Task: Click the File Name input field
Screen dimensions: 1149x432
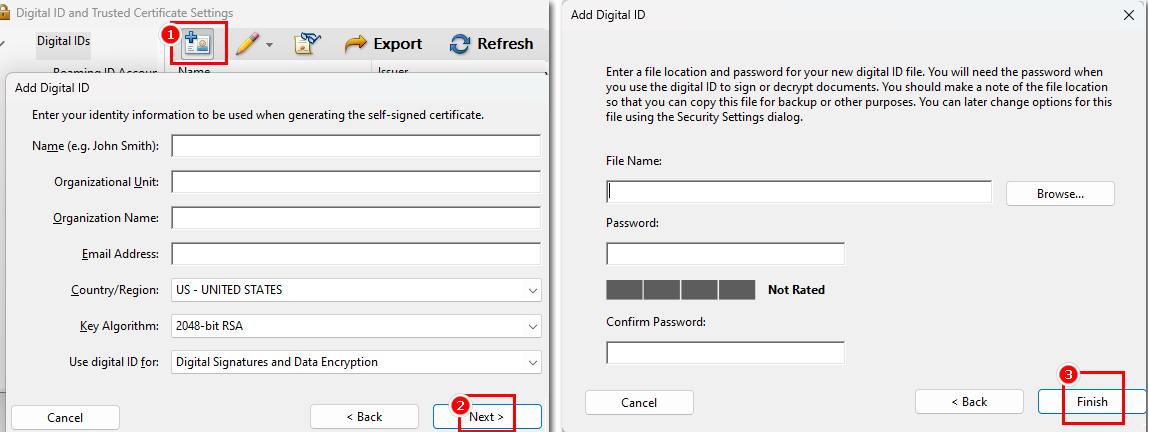Action: click(799, 192)
